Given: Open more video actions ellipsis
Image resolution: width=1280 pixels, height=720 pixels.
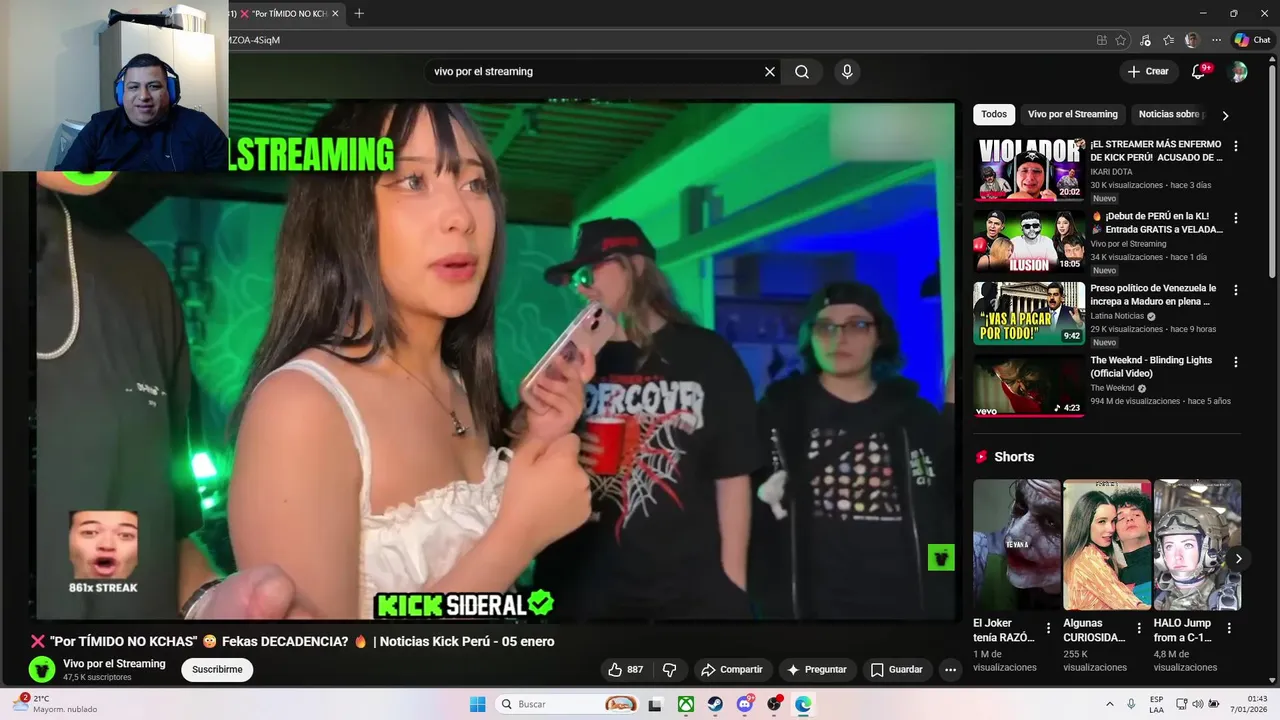Looking at the screenshot, I should pyautogui.click(x=951, y=670).
